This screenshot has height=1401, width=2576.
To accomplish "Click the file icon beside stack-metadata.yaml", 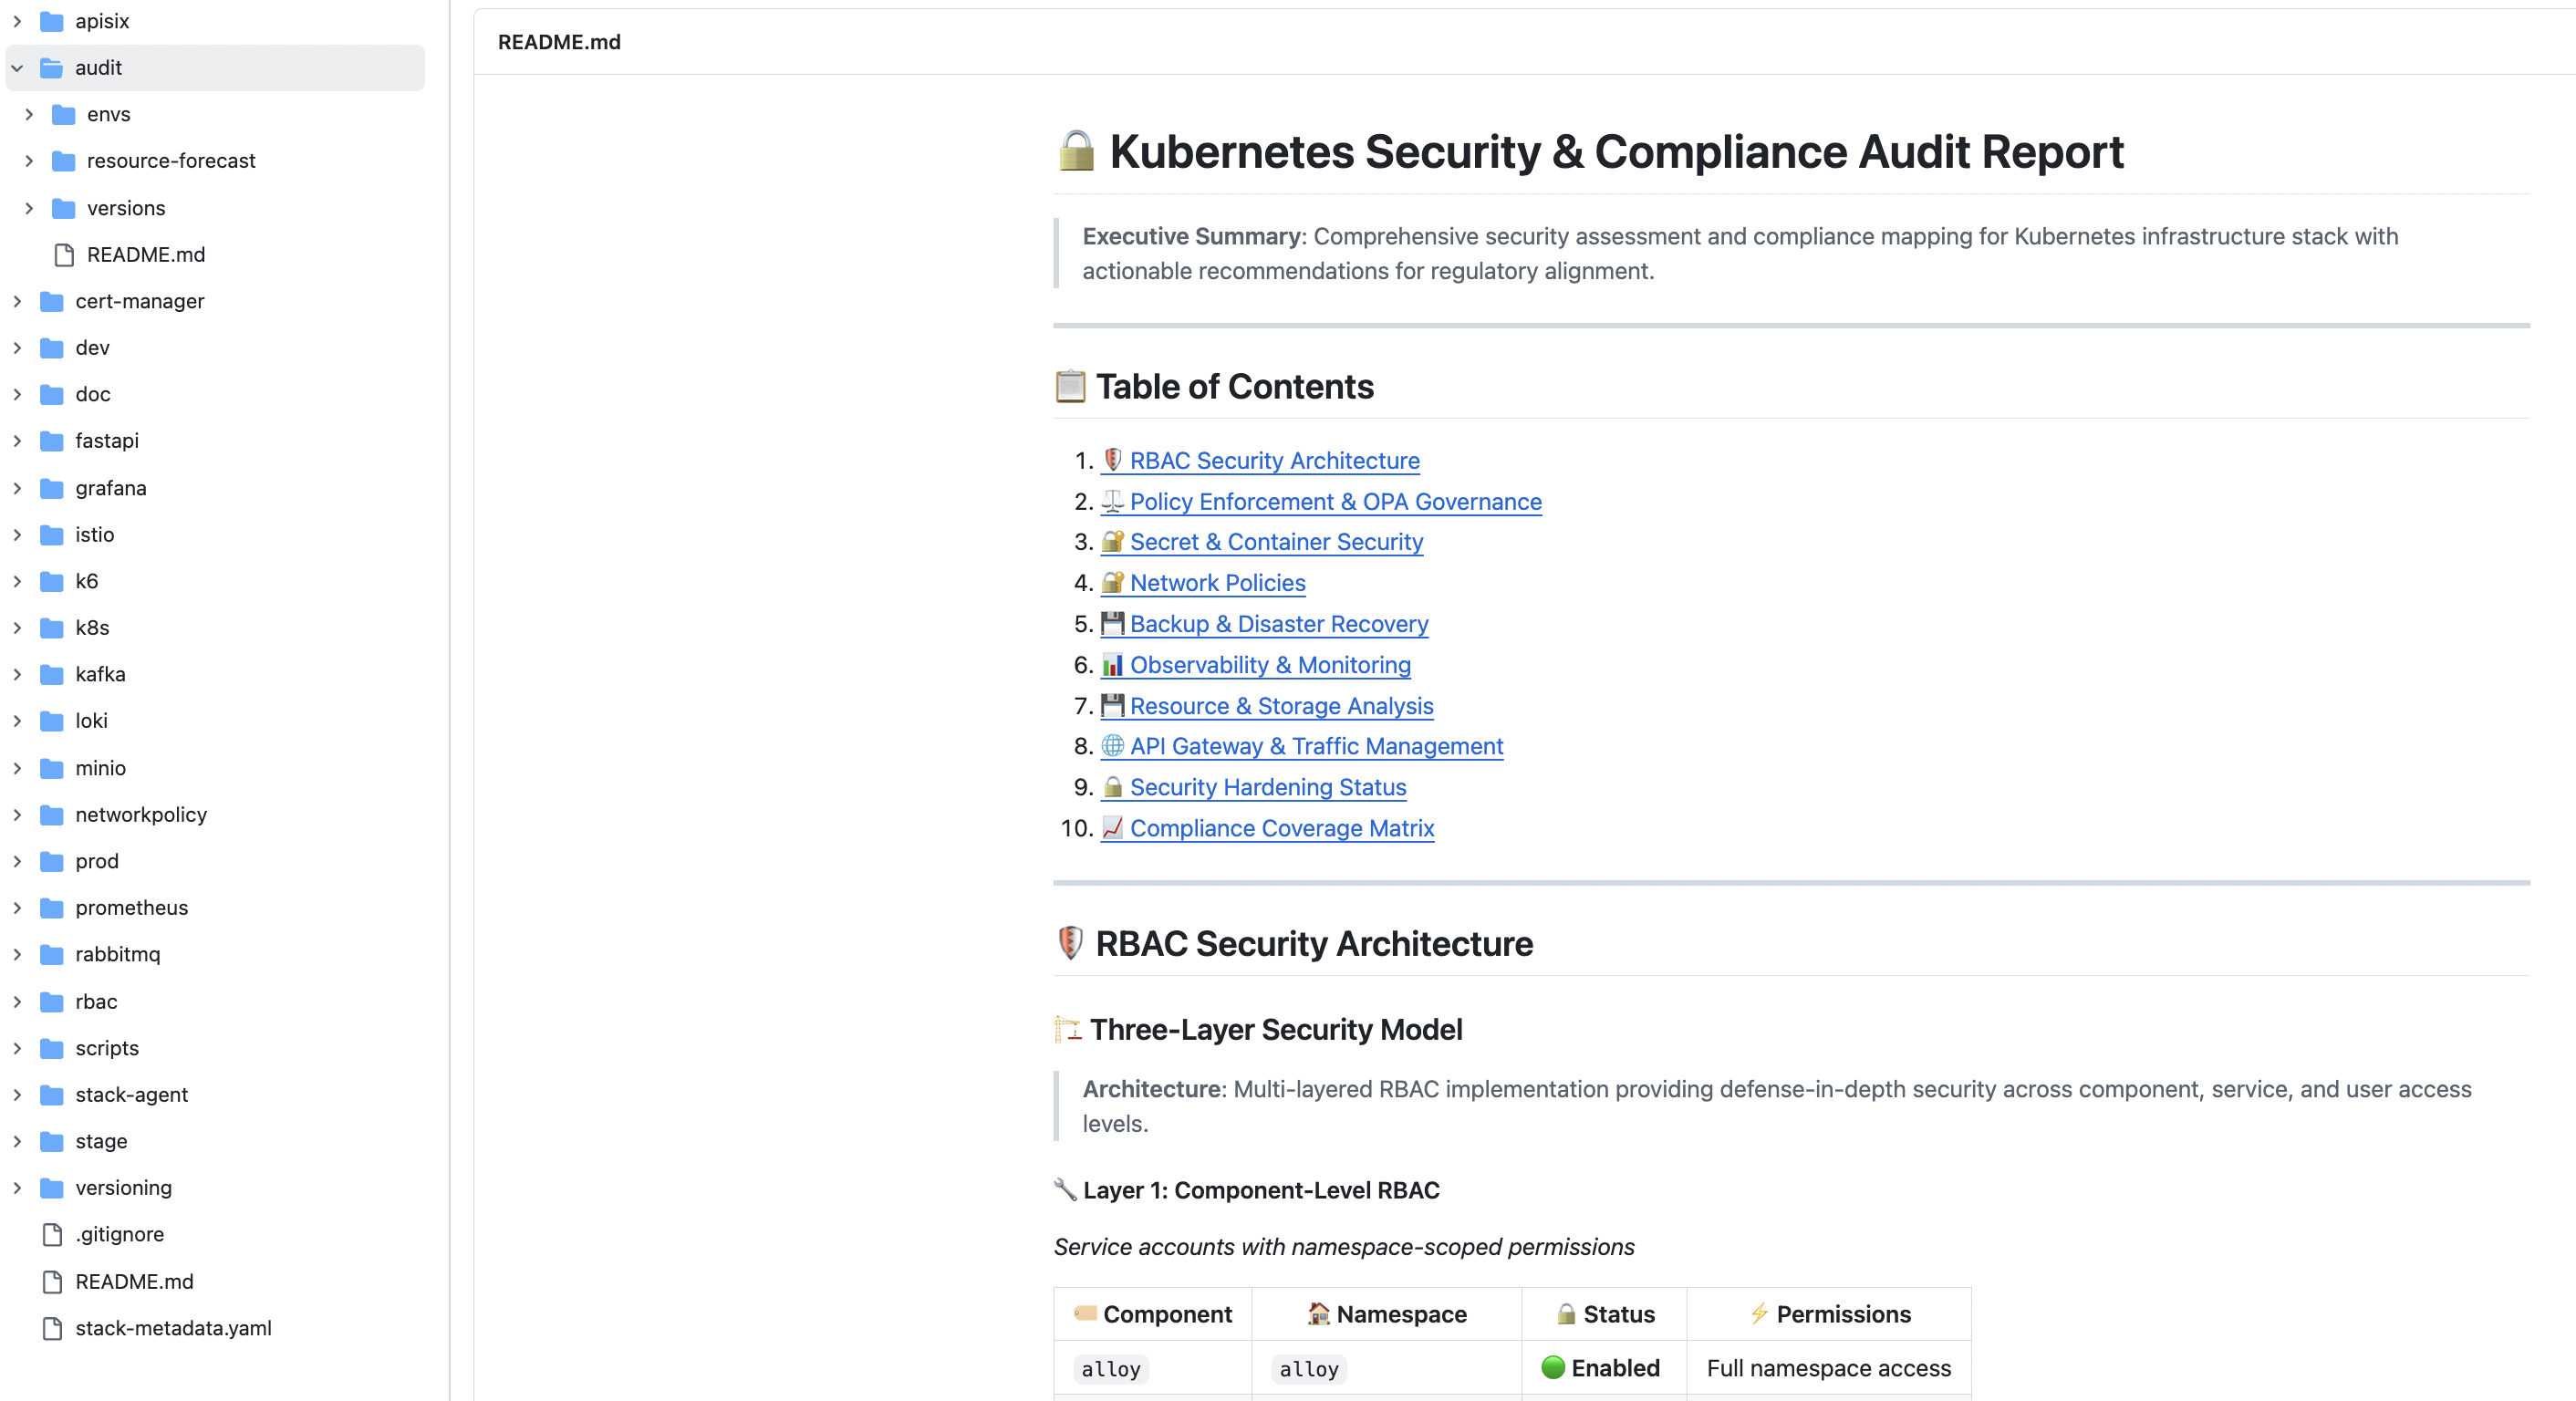I will pos(52,1328).
